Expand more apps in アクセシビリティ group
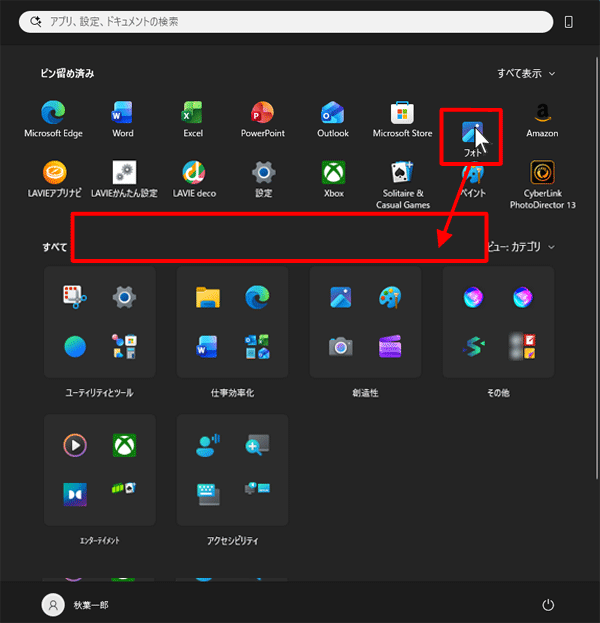This screenshot has height=623, width=600. tap(257, 488)
